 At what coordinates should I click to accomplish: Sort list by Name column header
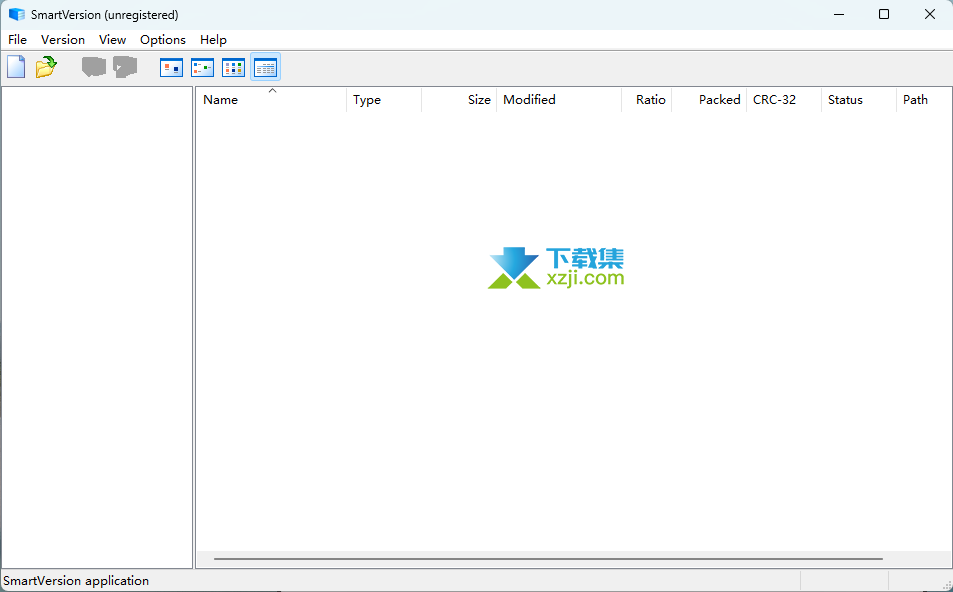click(272, 100)
